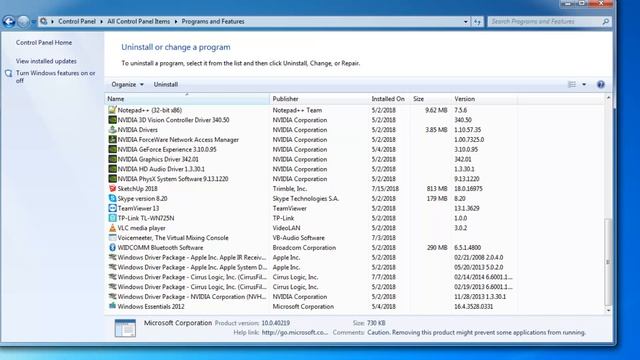Open Turn Windows features on or off
The height and width of the screenshot is (360, 640).
click(x=56, y=77)
